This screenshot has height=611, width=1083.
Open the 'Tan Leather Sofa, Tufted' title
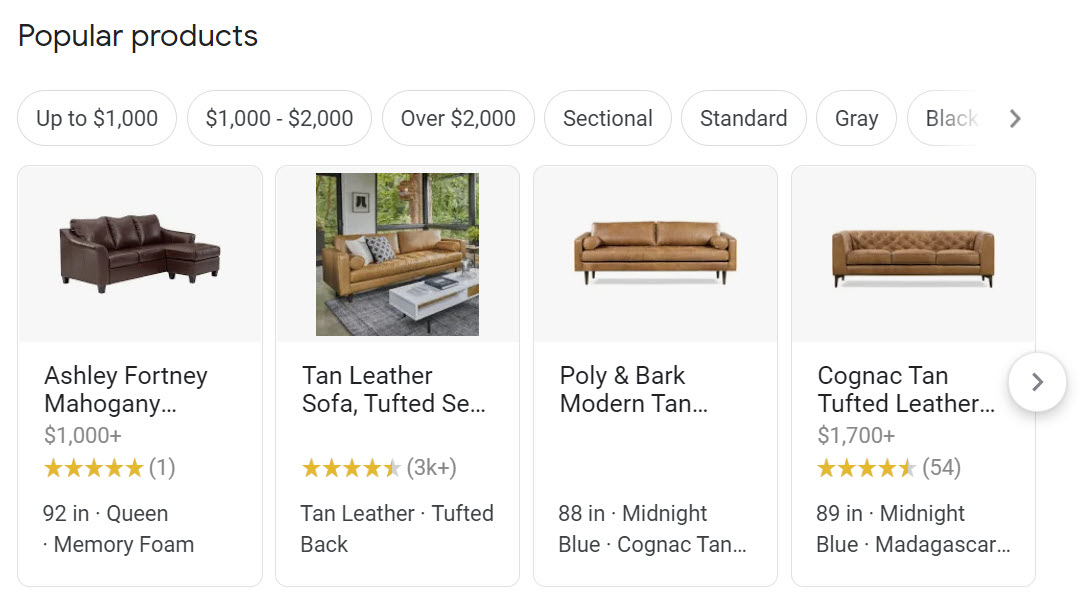[393, 390]
